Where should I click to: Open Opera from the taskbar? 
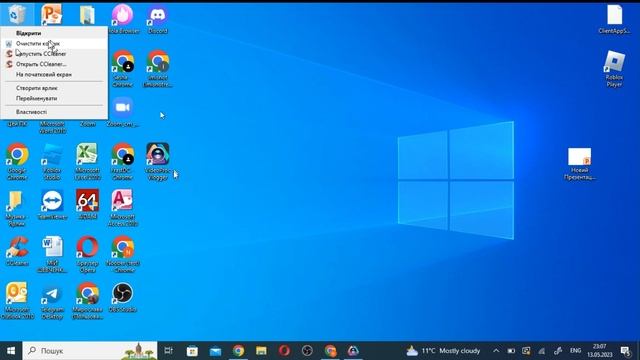tap(284, 351)
